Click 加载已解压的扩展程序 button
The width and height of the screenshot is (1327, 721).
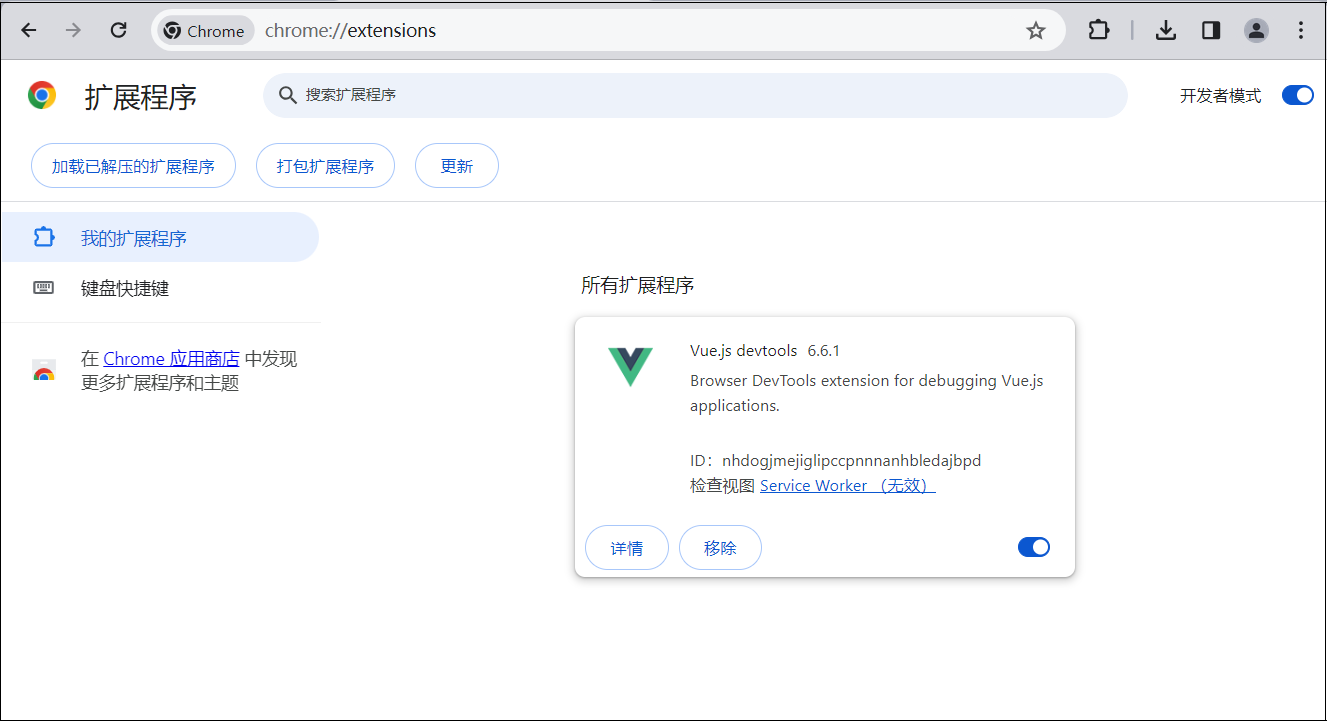pyautogui.click(x=133, y=166)
